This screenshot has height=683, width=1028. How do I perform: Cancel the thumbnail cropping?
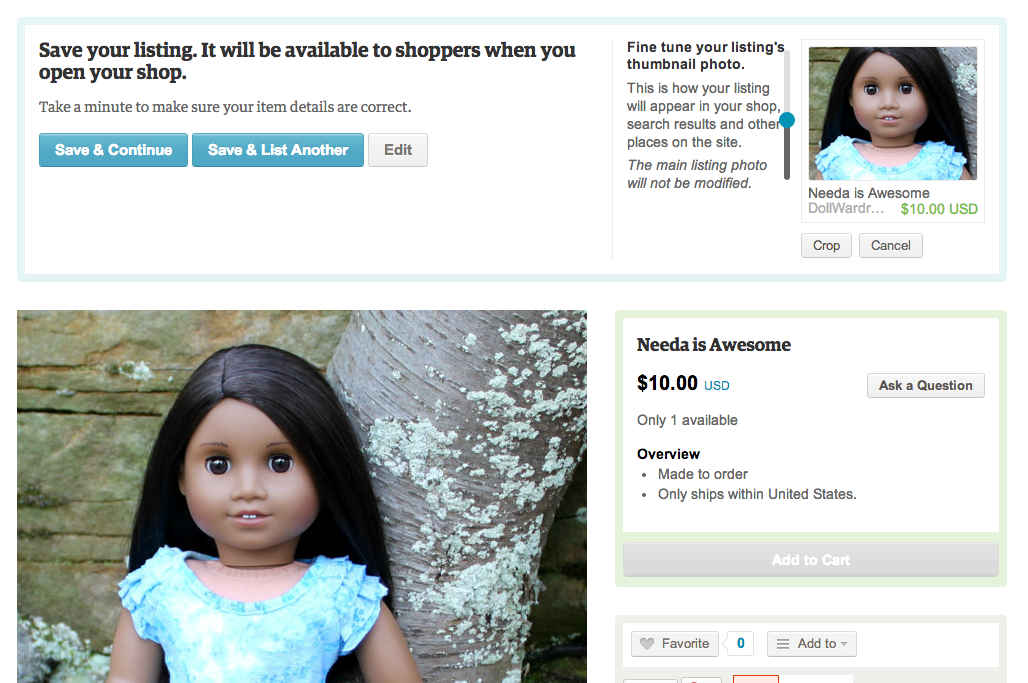[x=890, y=246]
